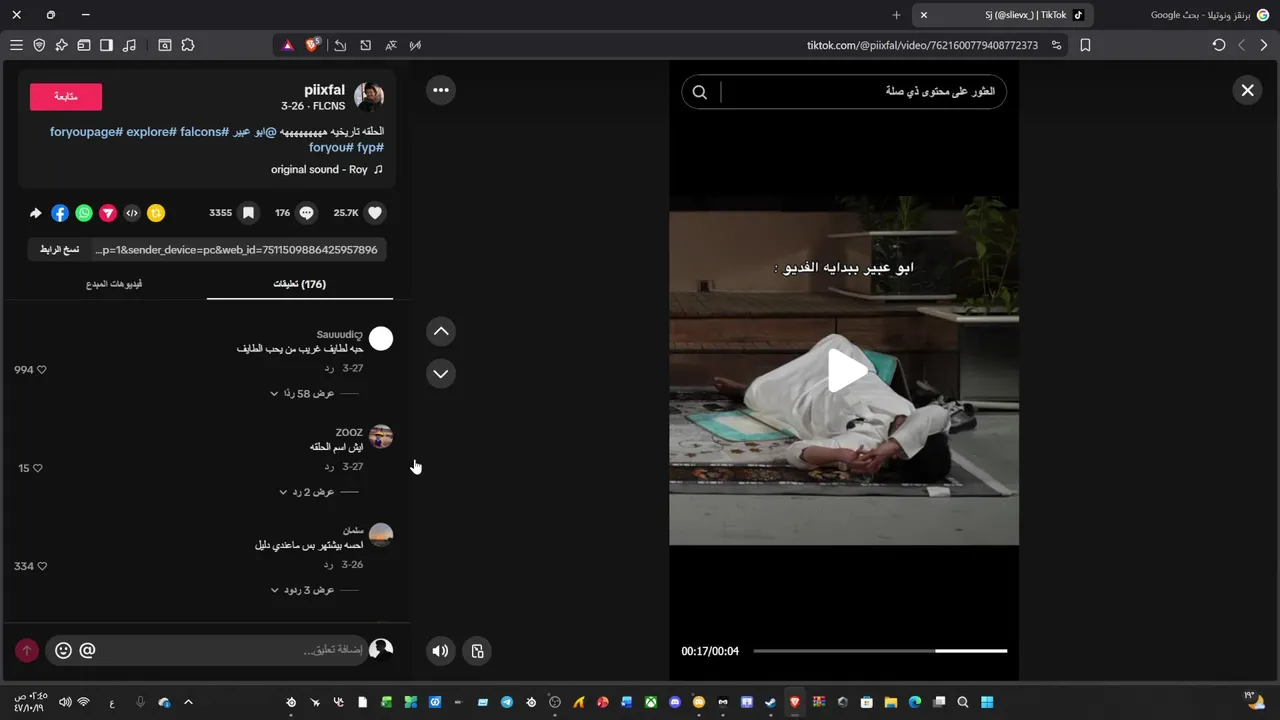The width and height of the screenshot is (1280, 720).
Task: Click the post comment arrow button
Action: point(27,651)
